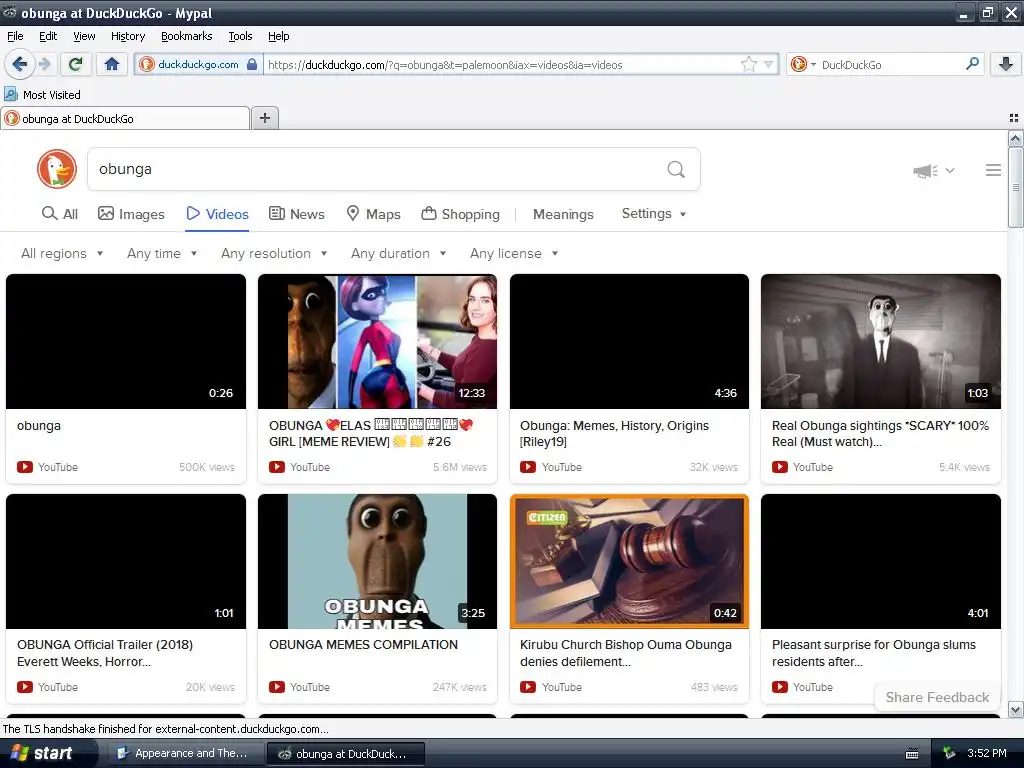Open the URL history dropdown arrow

click(x=769, y=64)
